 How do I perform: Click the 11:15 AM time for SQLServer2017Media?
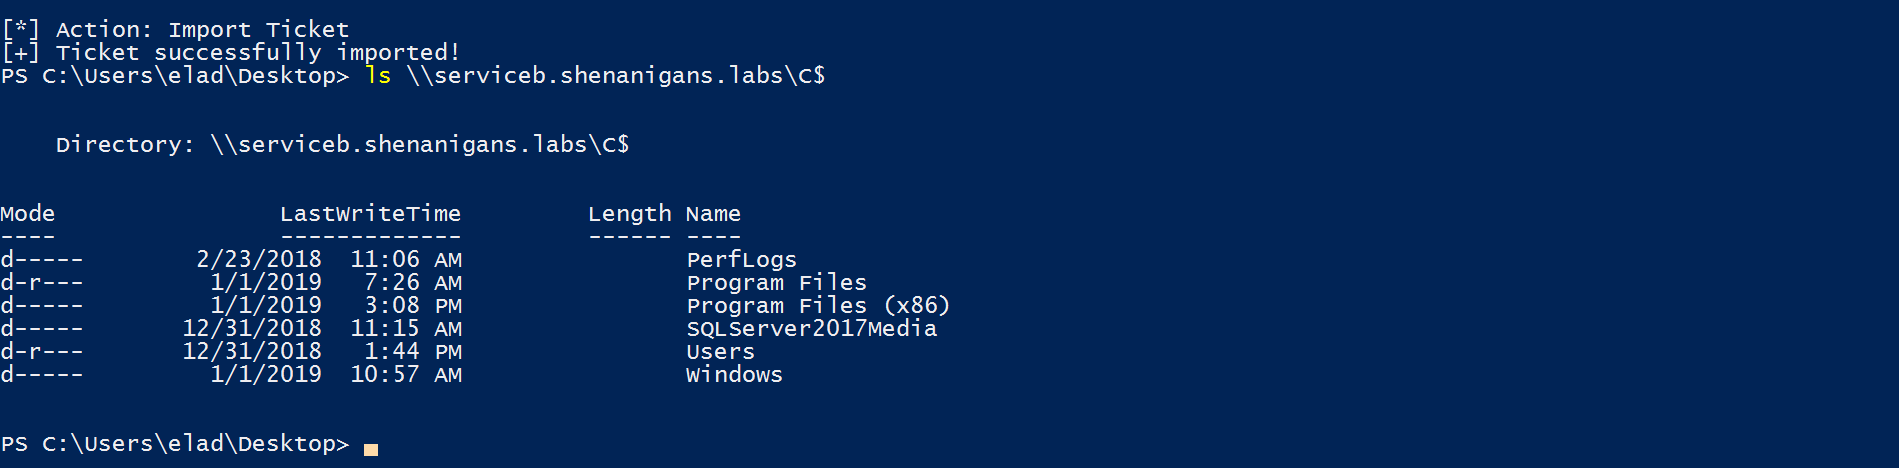coord(405,329)
